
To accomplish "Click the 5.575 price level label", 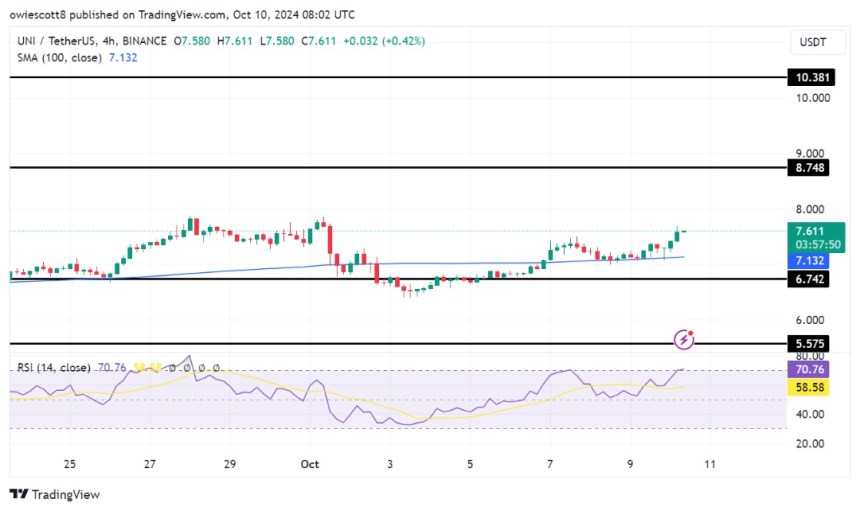I will (x=809, y=344).
